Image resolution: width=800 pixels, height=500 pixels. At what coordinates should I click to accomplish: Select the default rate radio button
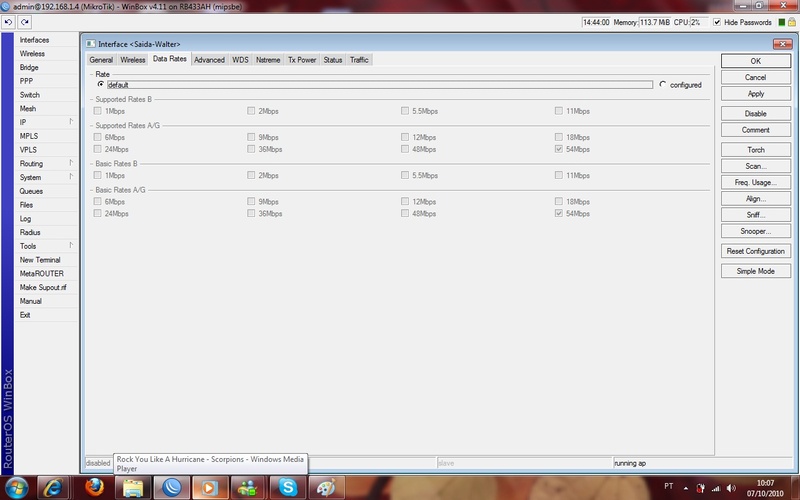[x=101, y=84]
